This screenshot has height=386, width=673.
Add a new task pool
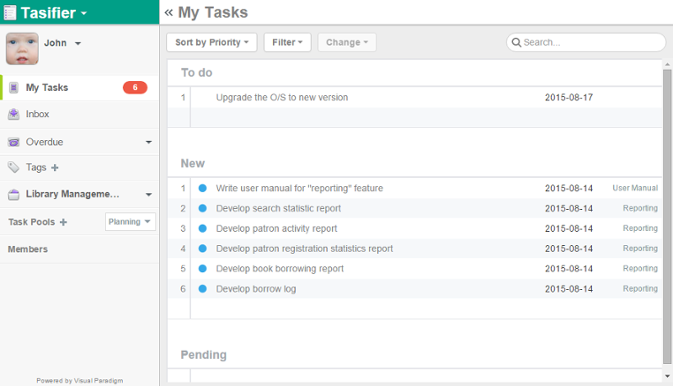tap(63, 222)
